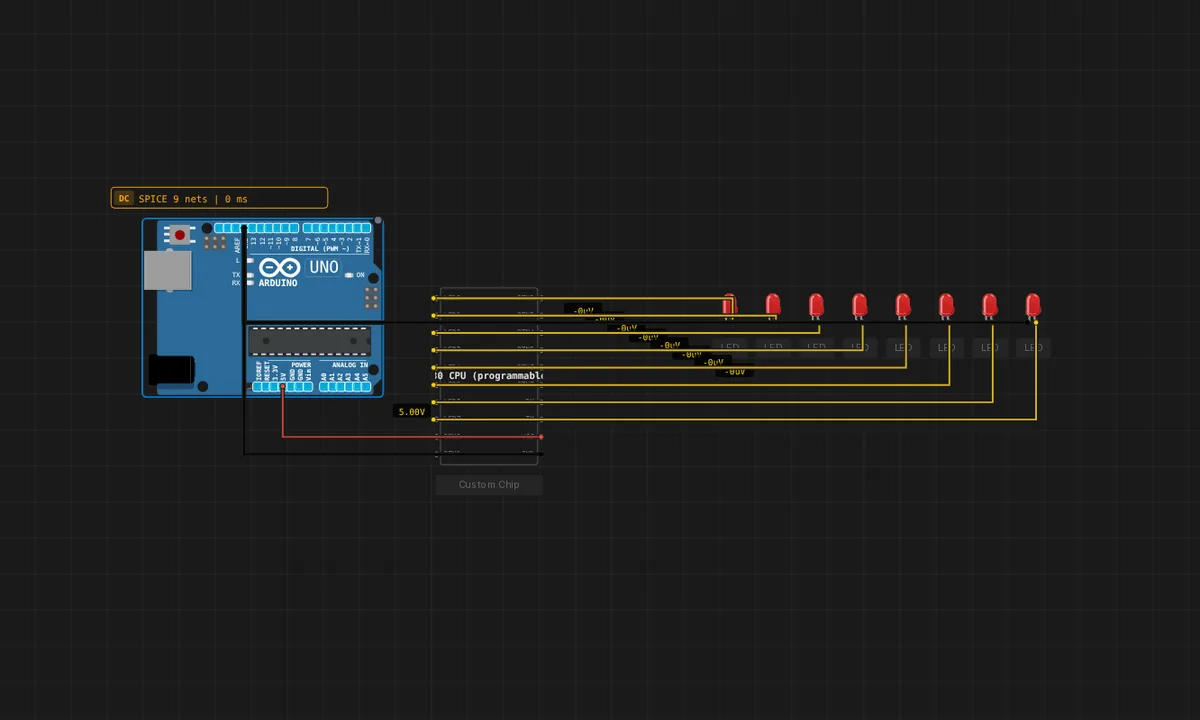
Task: Click the UNO label on the board
Action: pyautogui.click(x=324, y=267)
